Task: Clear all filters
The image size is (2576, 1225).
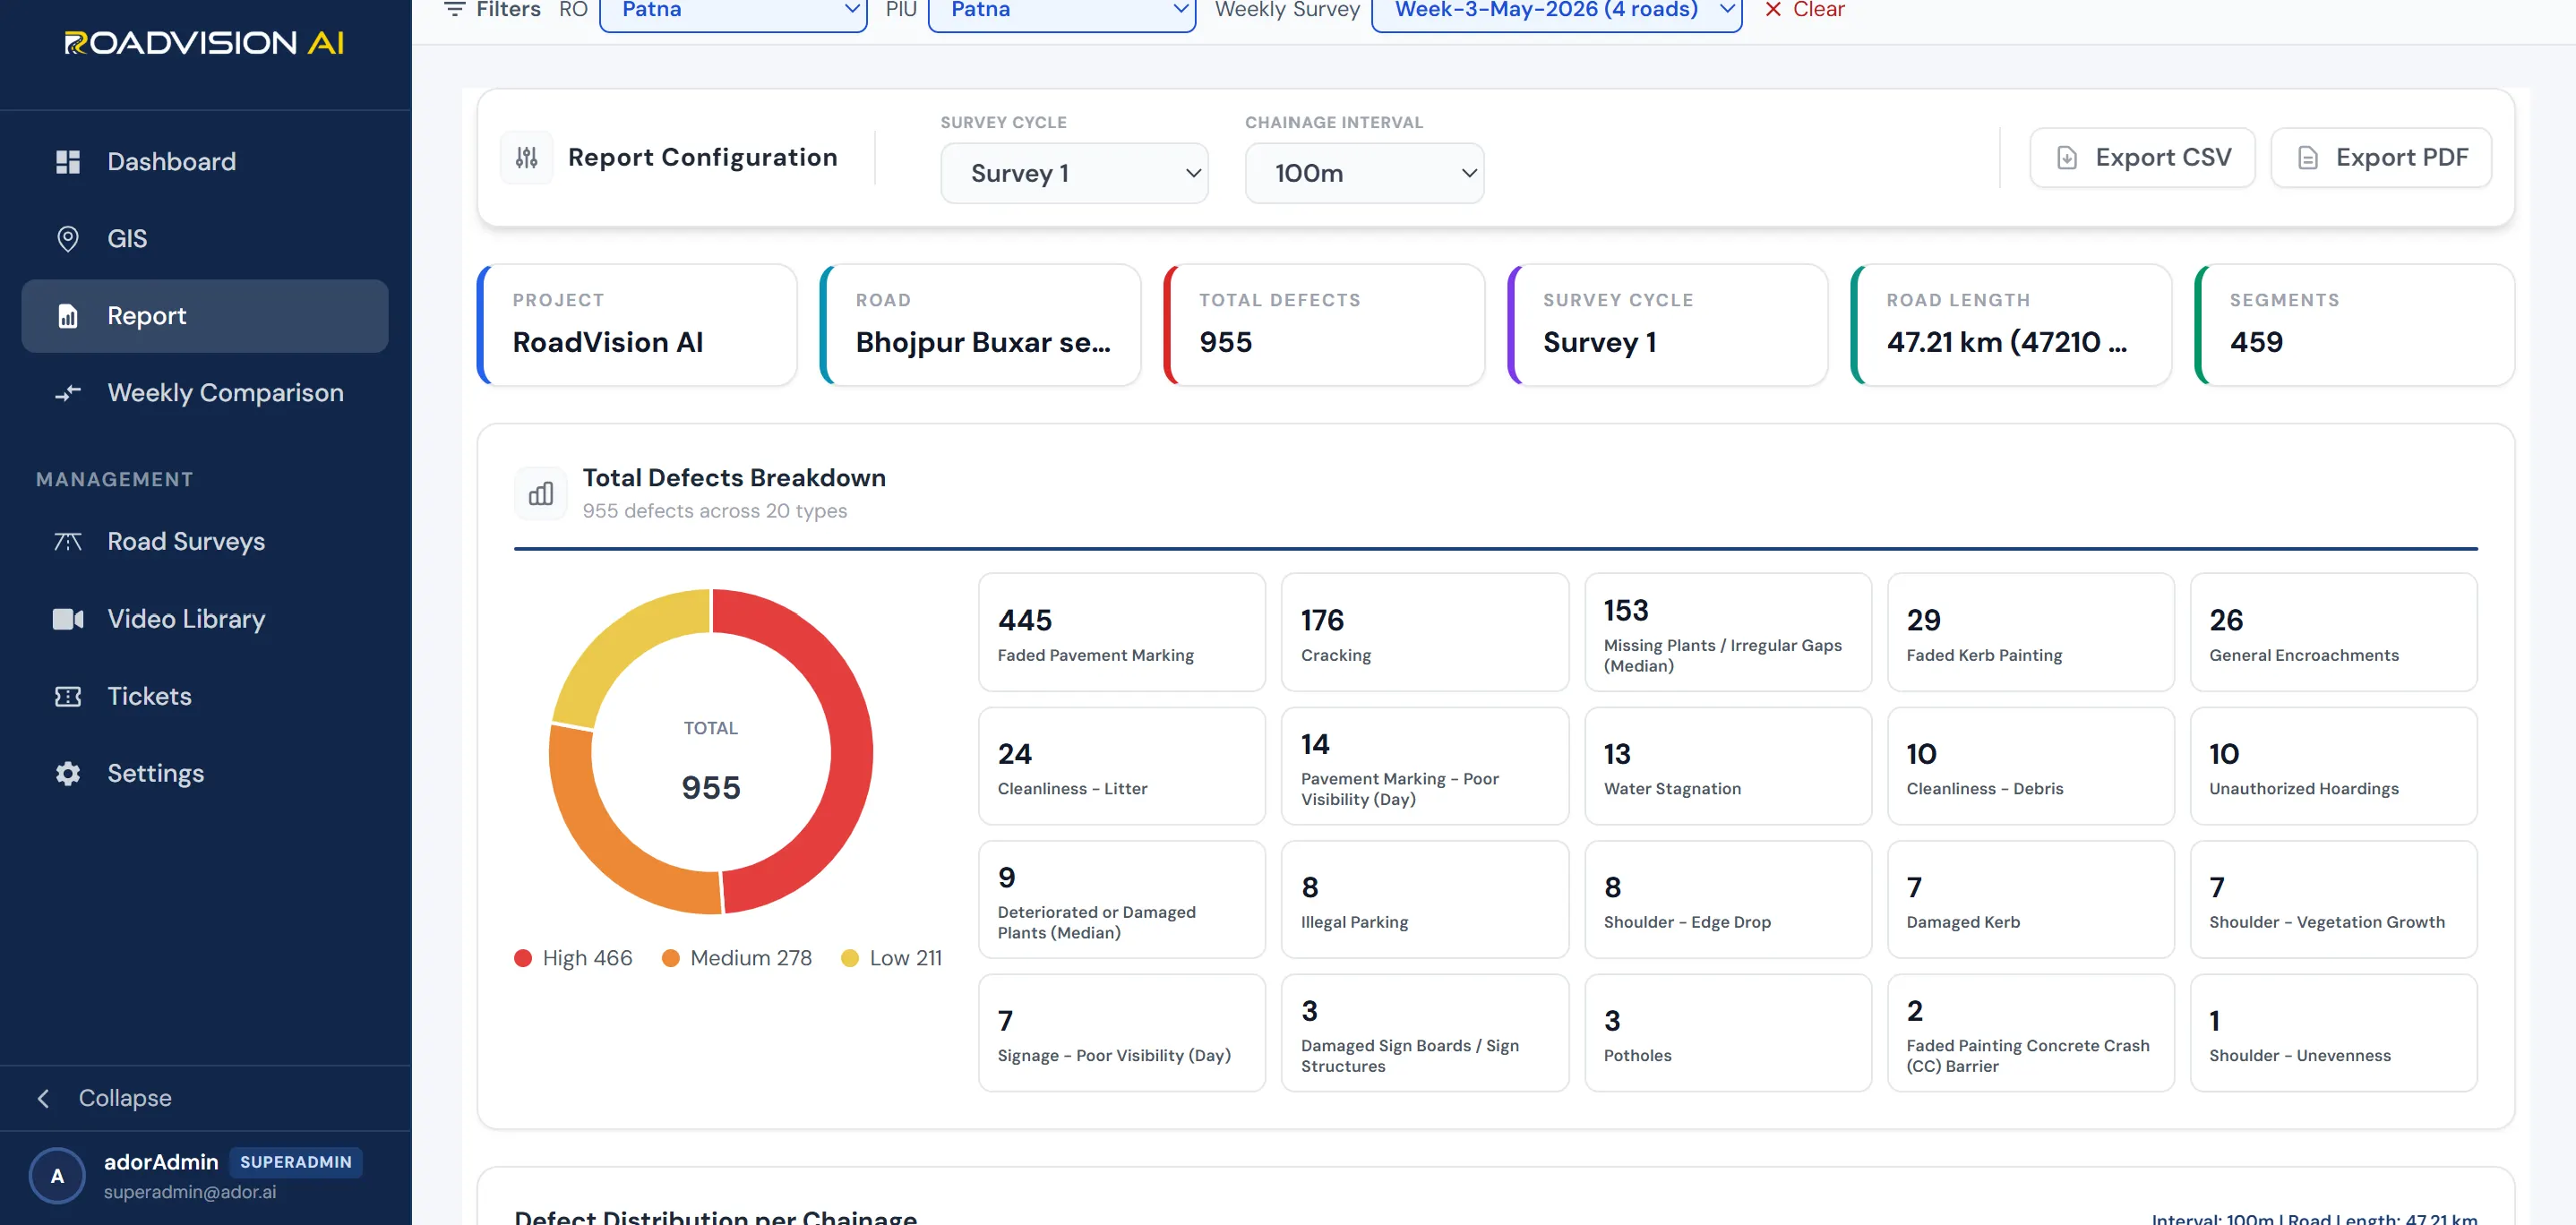Action: click(1804, 9)
